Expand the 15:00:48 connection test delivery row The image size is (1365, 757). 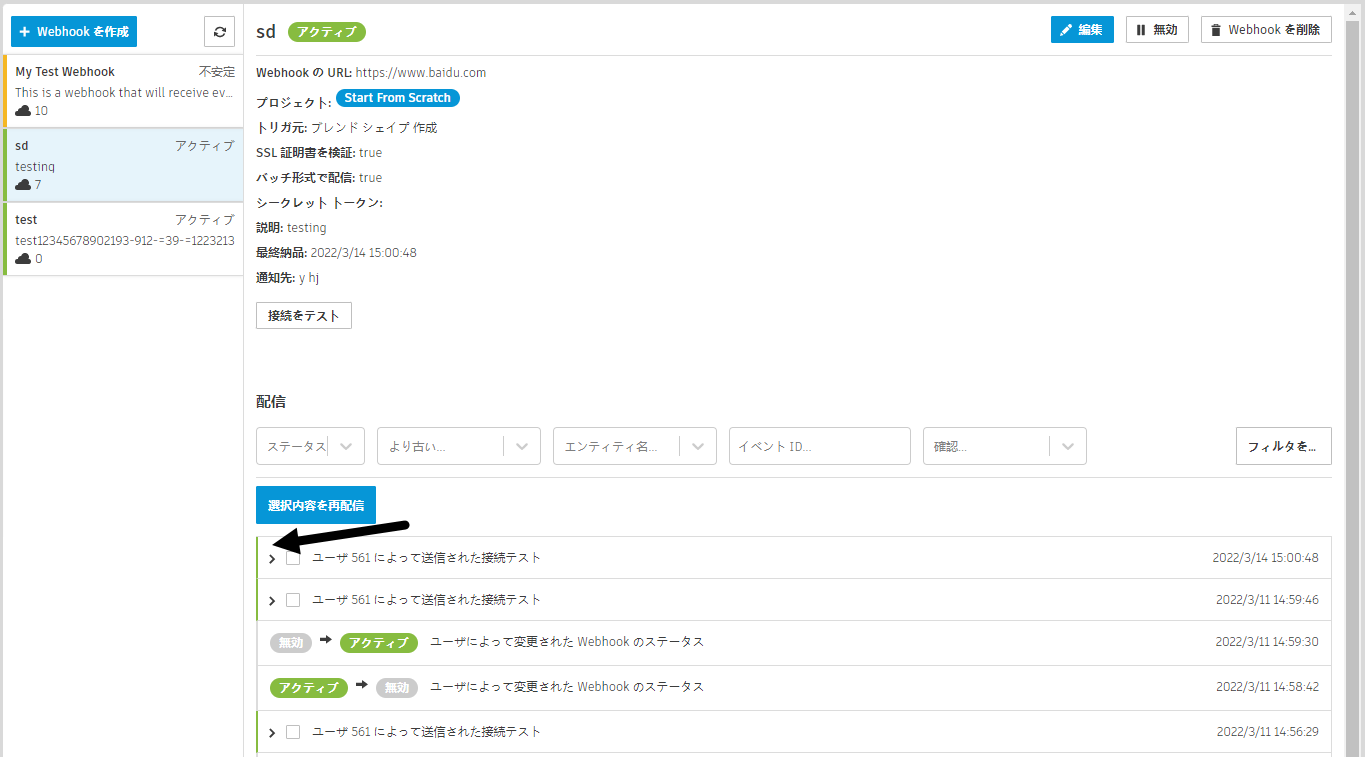tap(272, 559)
